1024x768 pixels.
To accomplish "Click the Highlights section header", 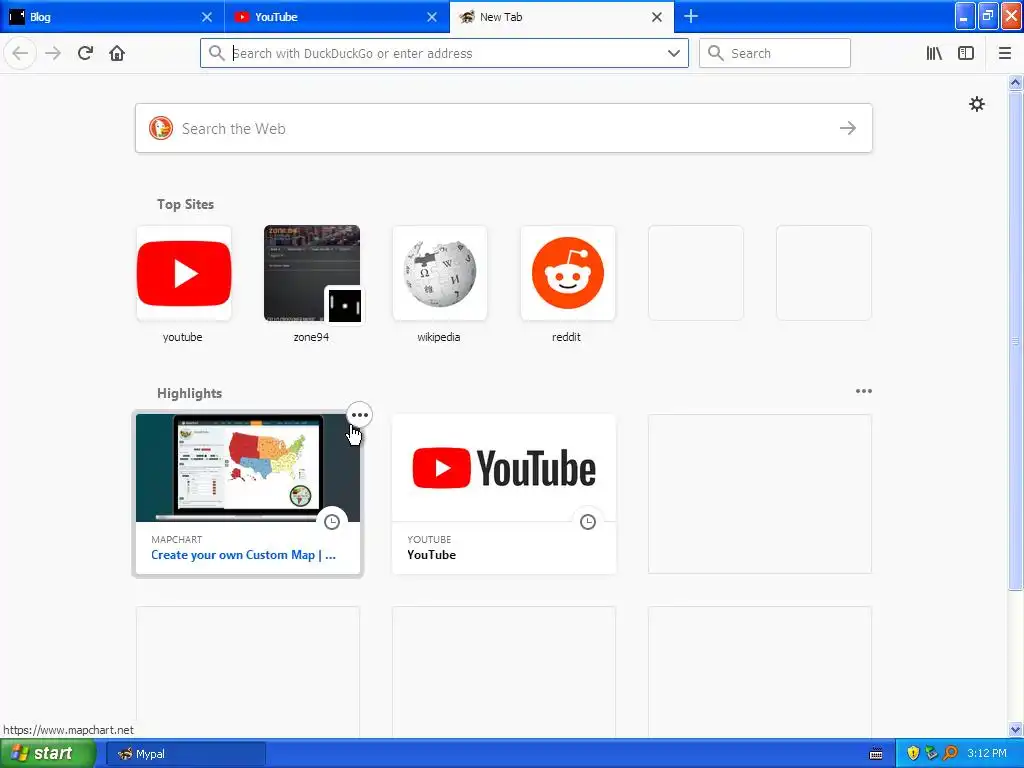I will point(189,393).
